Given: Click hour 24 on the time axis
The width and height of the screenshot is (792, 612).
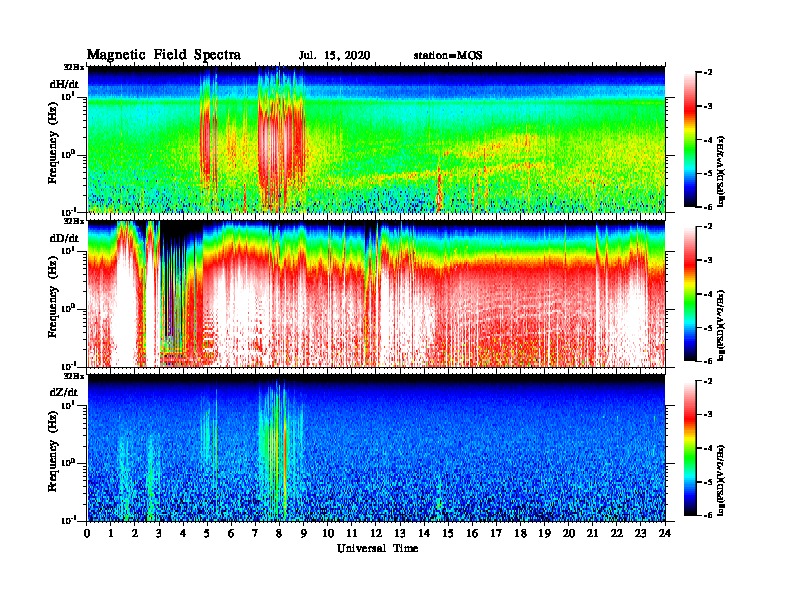Looking at the screenshot, I should pyautogui.click(x=665, y=534).
